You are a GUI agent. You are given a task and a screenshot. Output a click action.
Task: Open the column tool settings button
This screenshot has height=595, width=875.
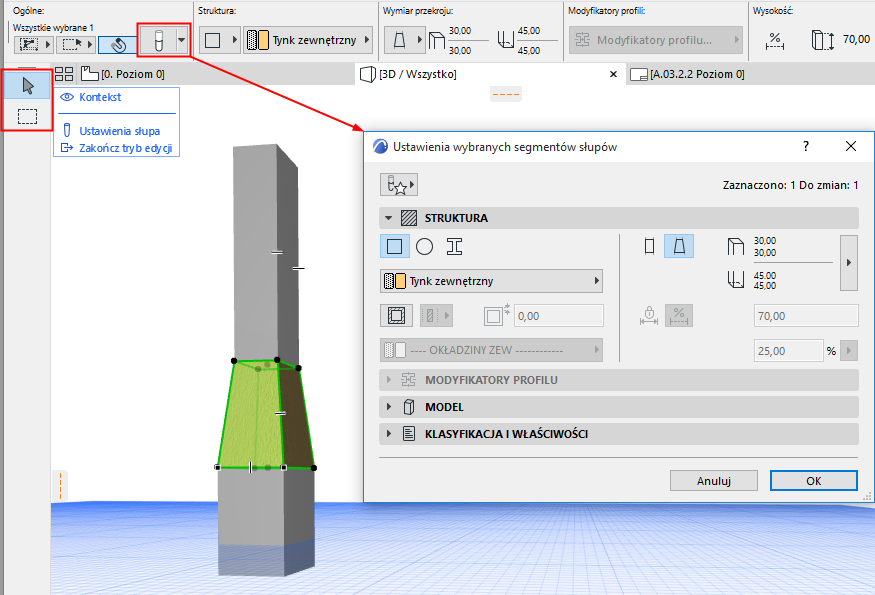158,40
